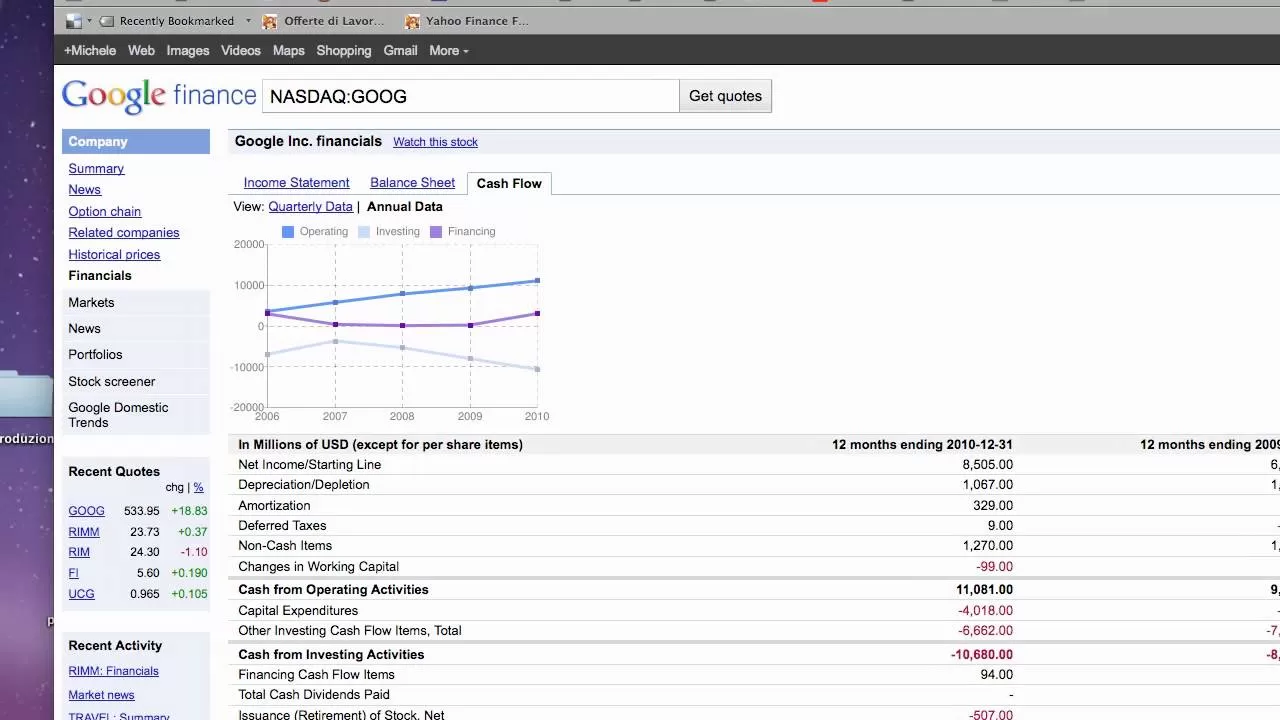
Task: Open Gmail from top bar
Action: click(400, 50)
